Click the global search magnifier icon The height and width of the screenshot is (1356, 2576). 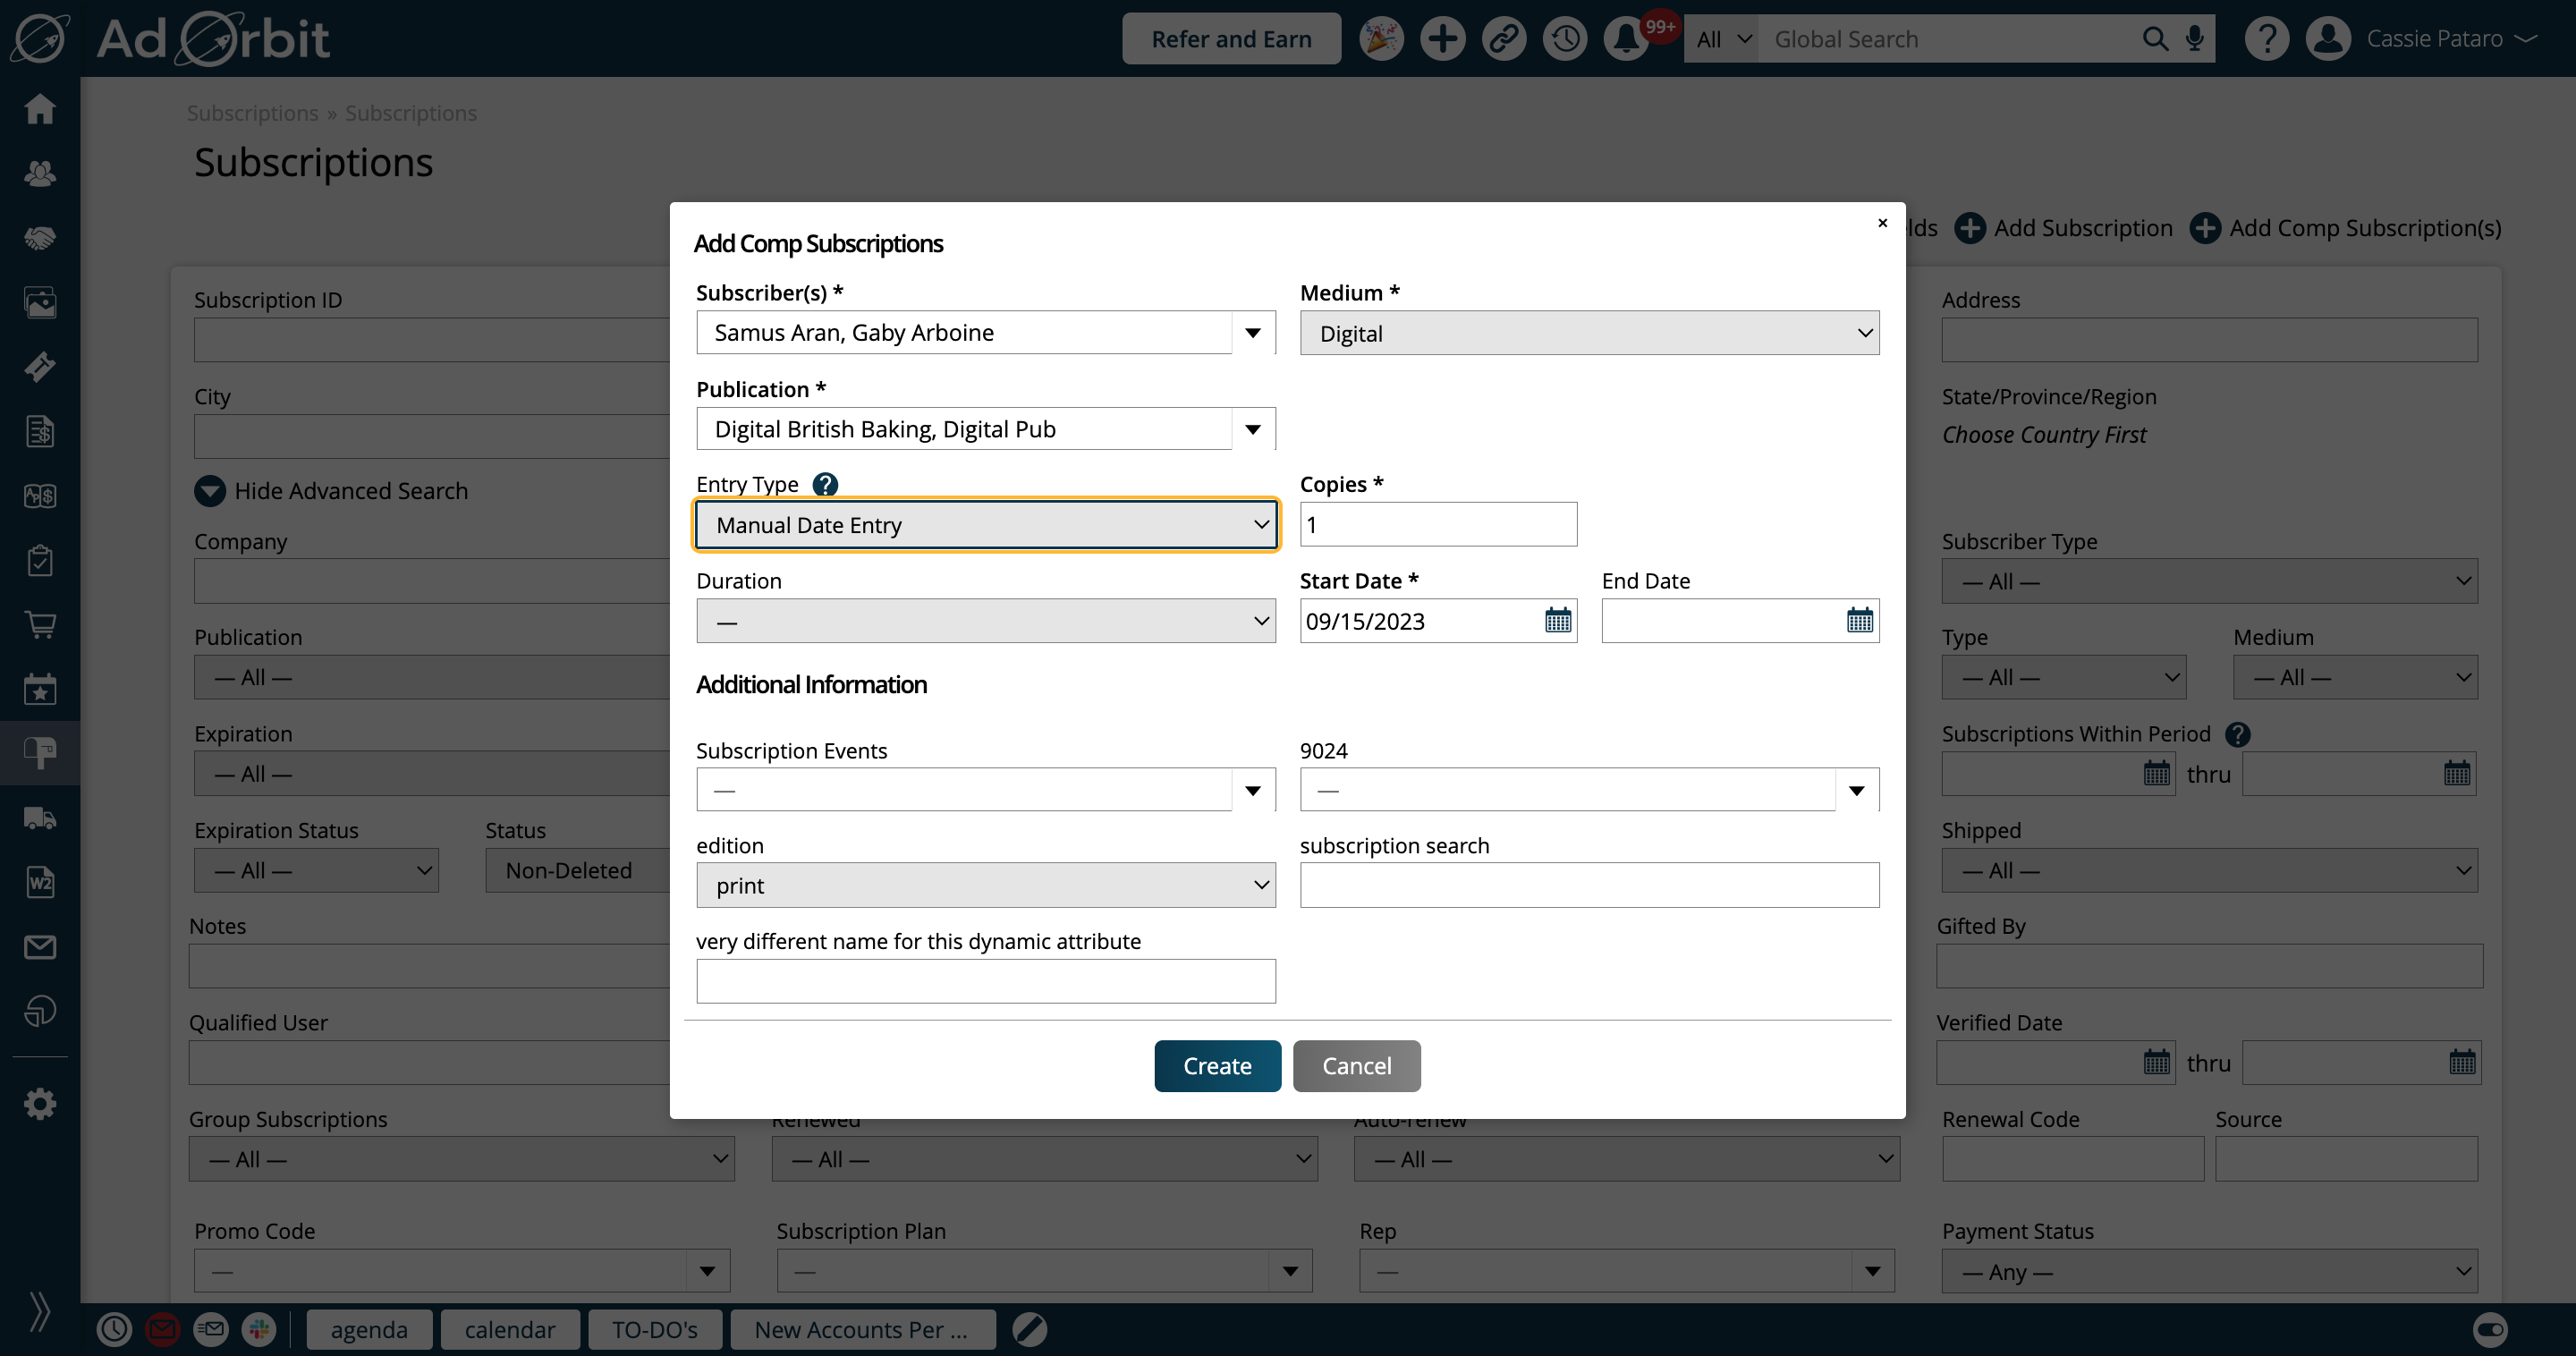(2155, 39)
